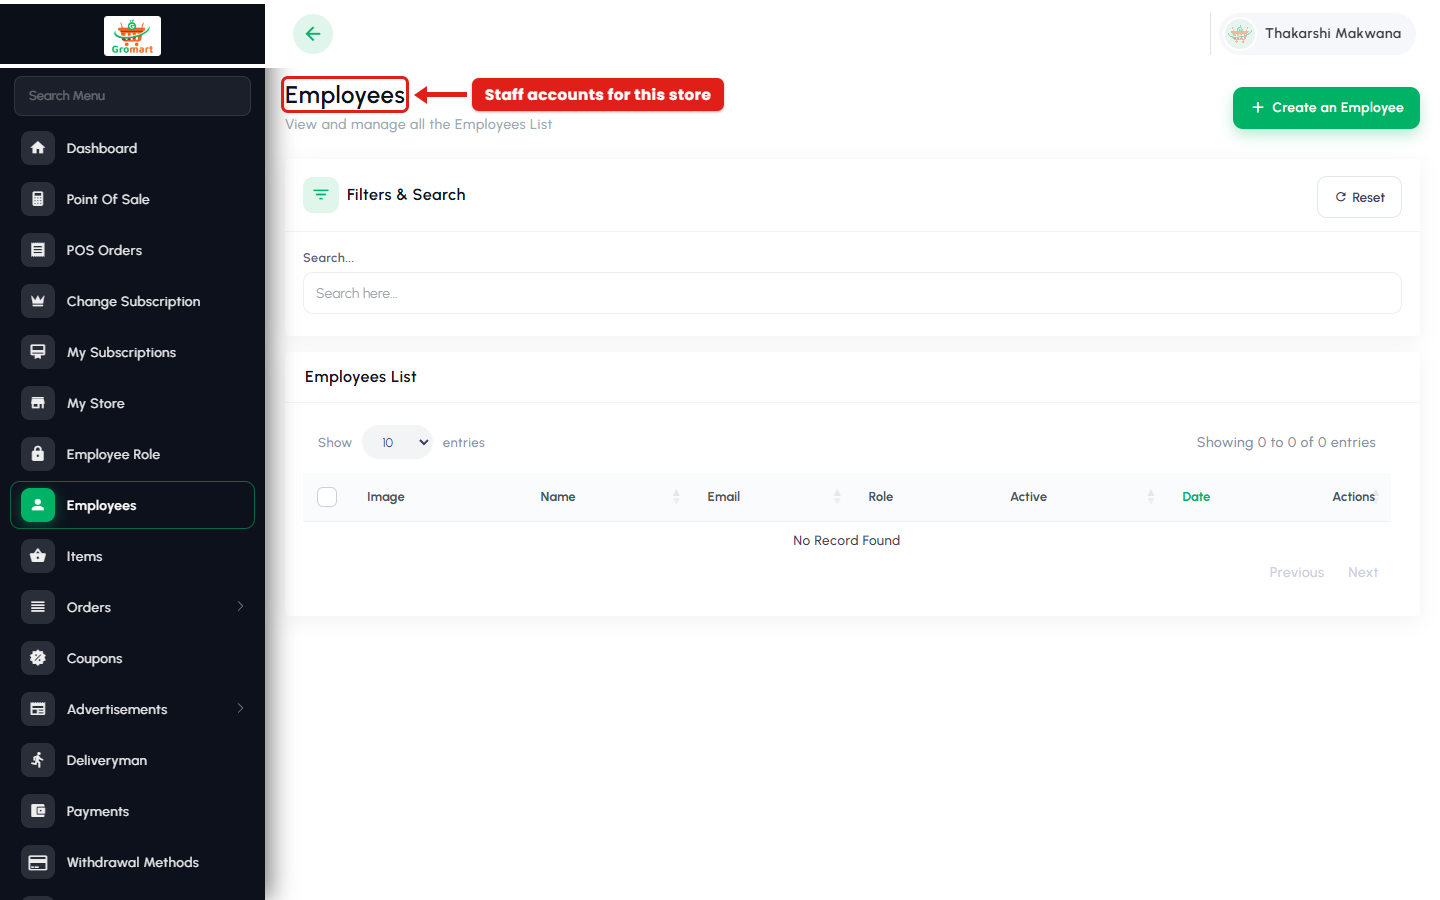Click the Coupons badge icon
Viewport: 1440px width, 900px height.
pos(38,658)
